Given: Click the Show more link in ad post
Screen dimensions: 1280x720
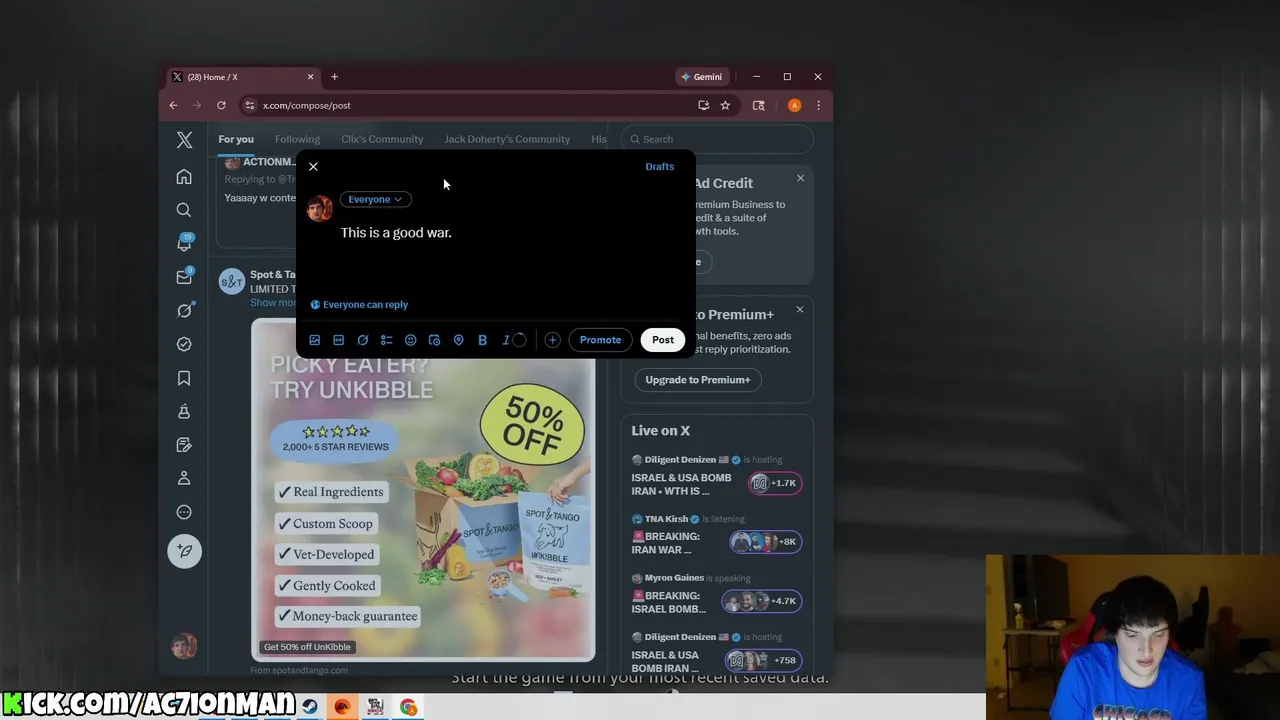Looking at the screenshot, I should tap(273, 303).
